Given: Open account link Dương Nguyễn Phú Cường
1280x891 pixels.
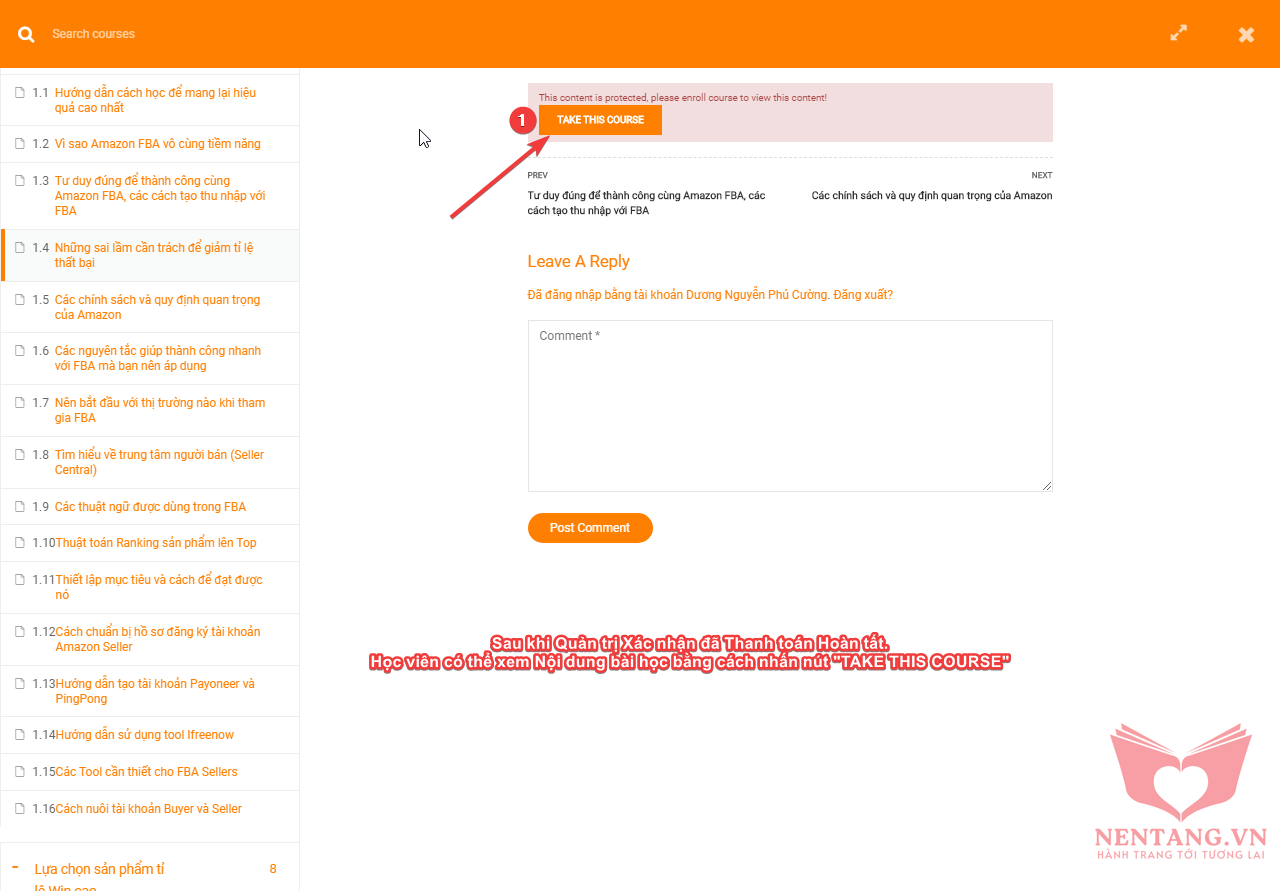Looking at the screenshot, I should click(x=757, y=295).
